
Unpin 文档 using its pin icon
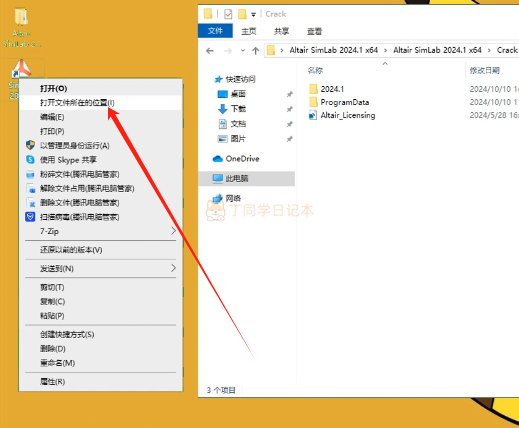point(290,124)
